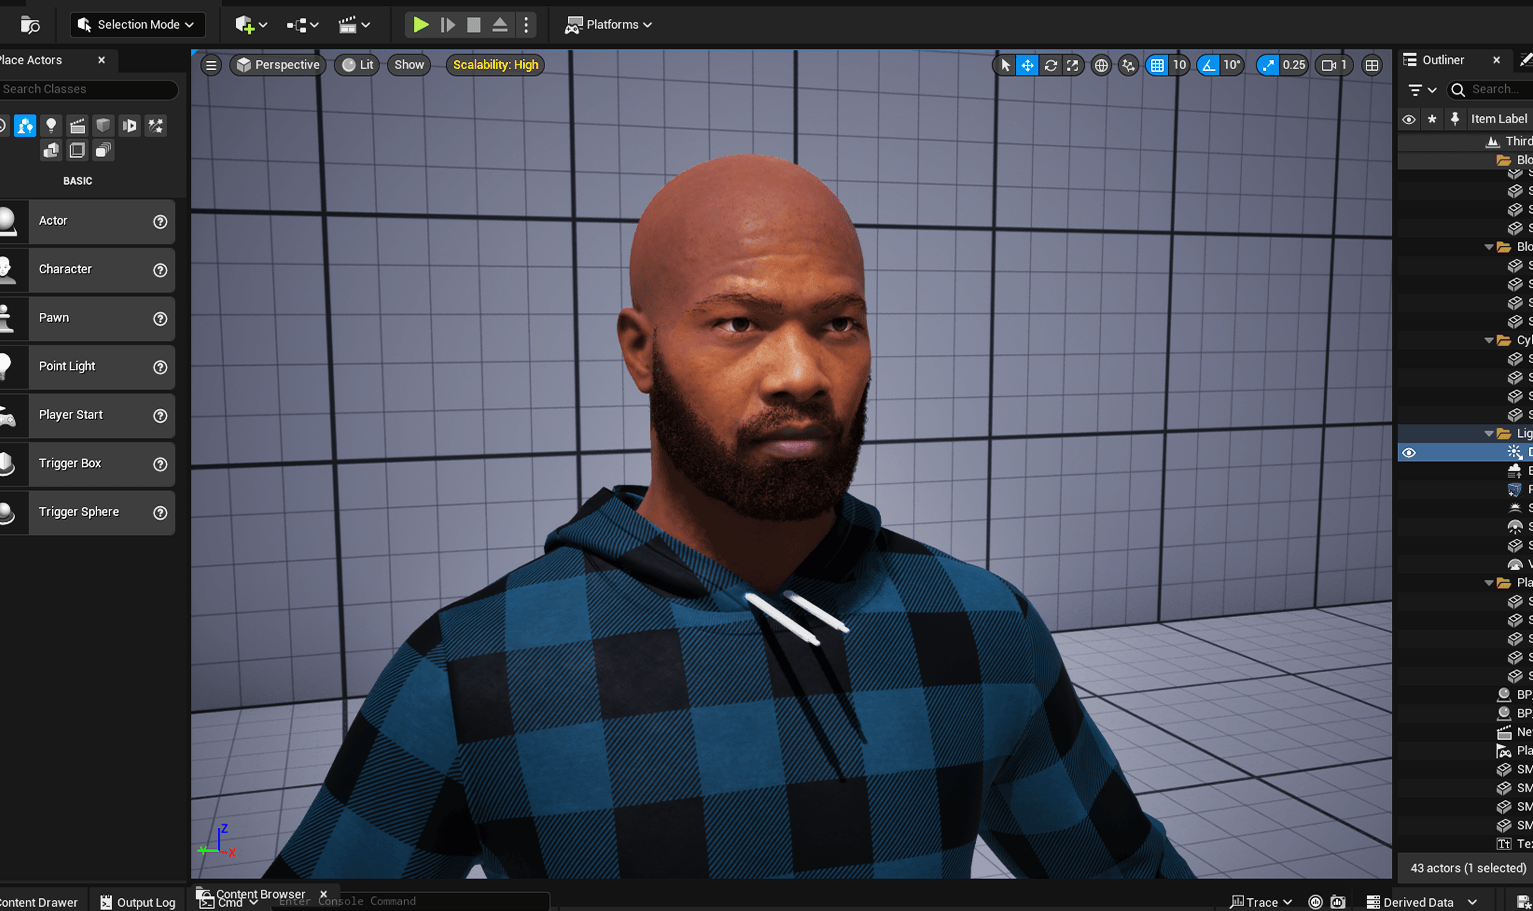Close the Place Actors panel
The height and width of the screenshot is (911, 1533).
tap(102, 60)
